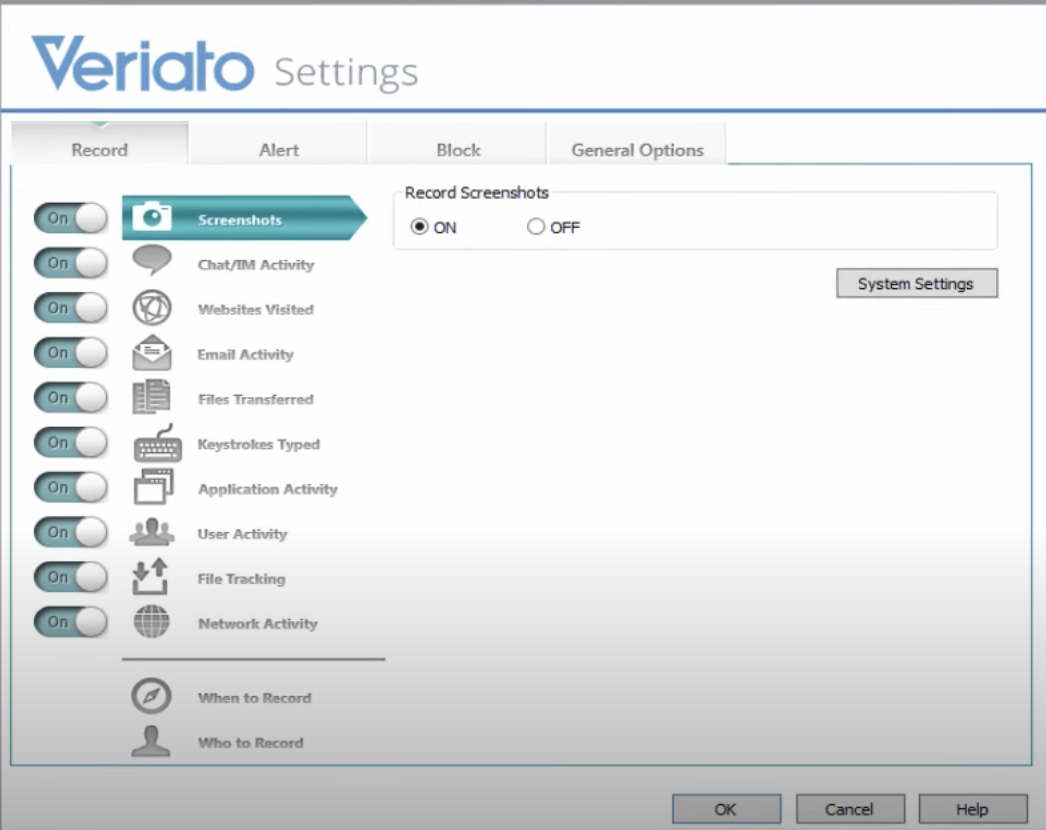The height and width of the screenshot is (830, 1046).
Task: Open Network Activity settings label
Action: [258, 623]
